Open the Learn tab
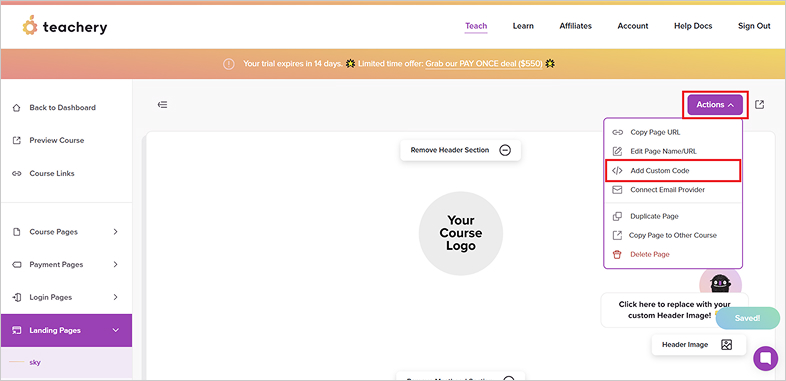 [523, 26]
